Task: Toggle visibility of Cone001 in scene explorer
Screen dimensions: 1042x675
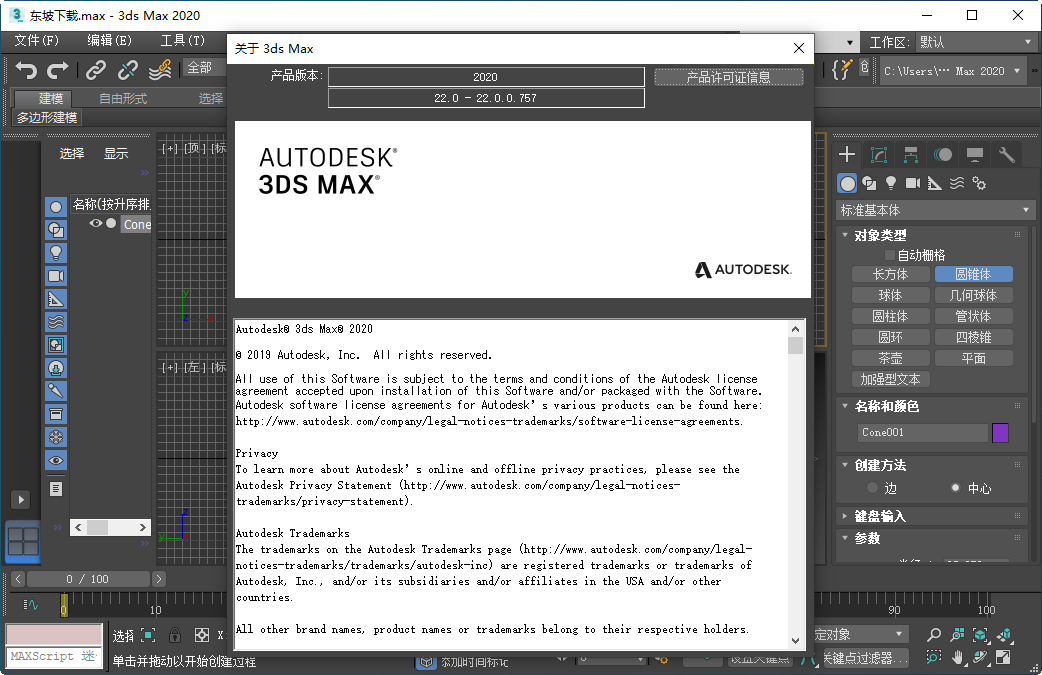Action: coord(95,223)
